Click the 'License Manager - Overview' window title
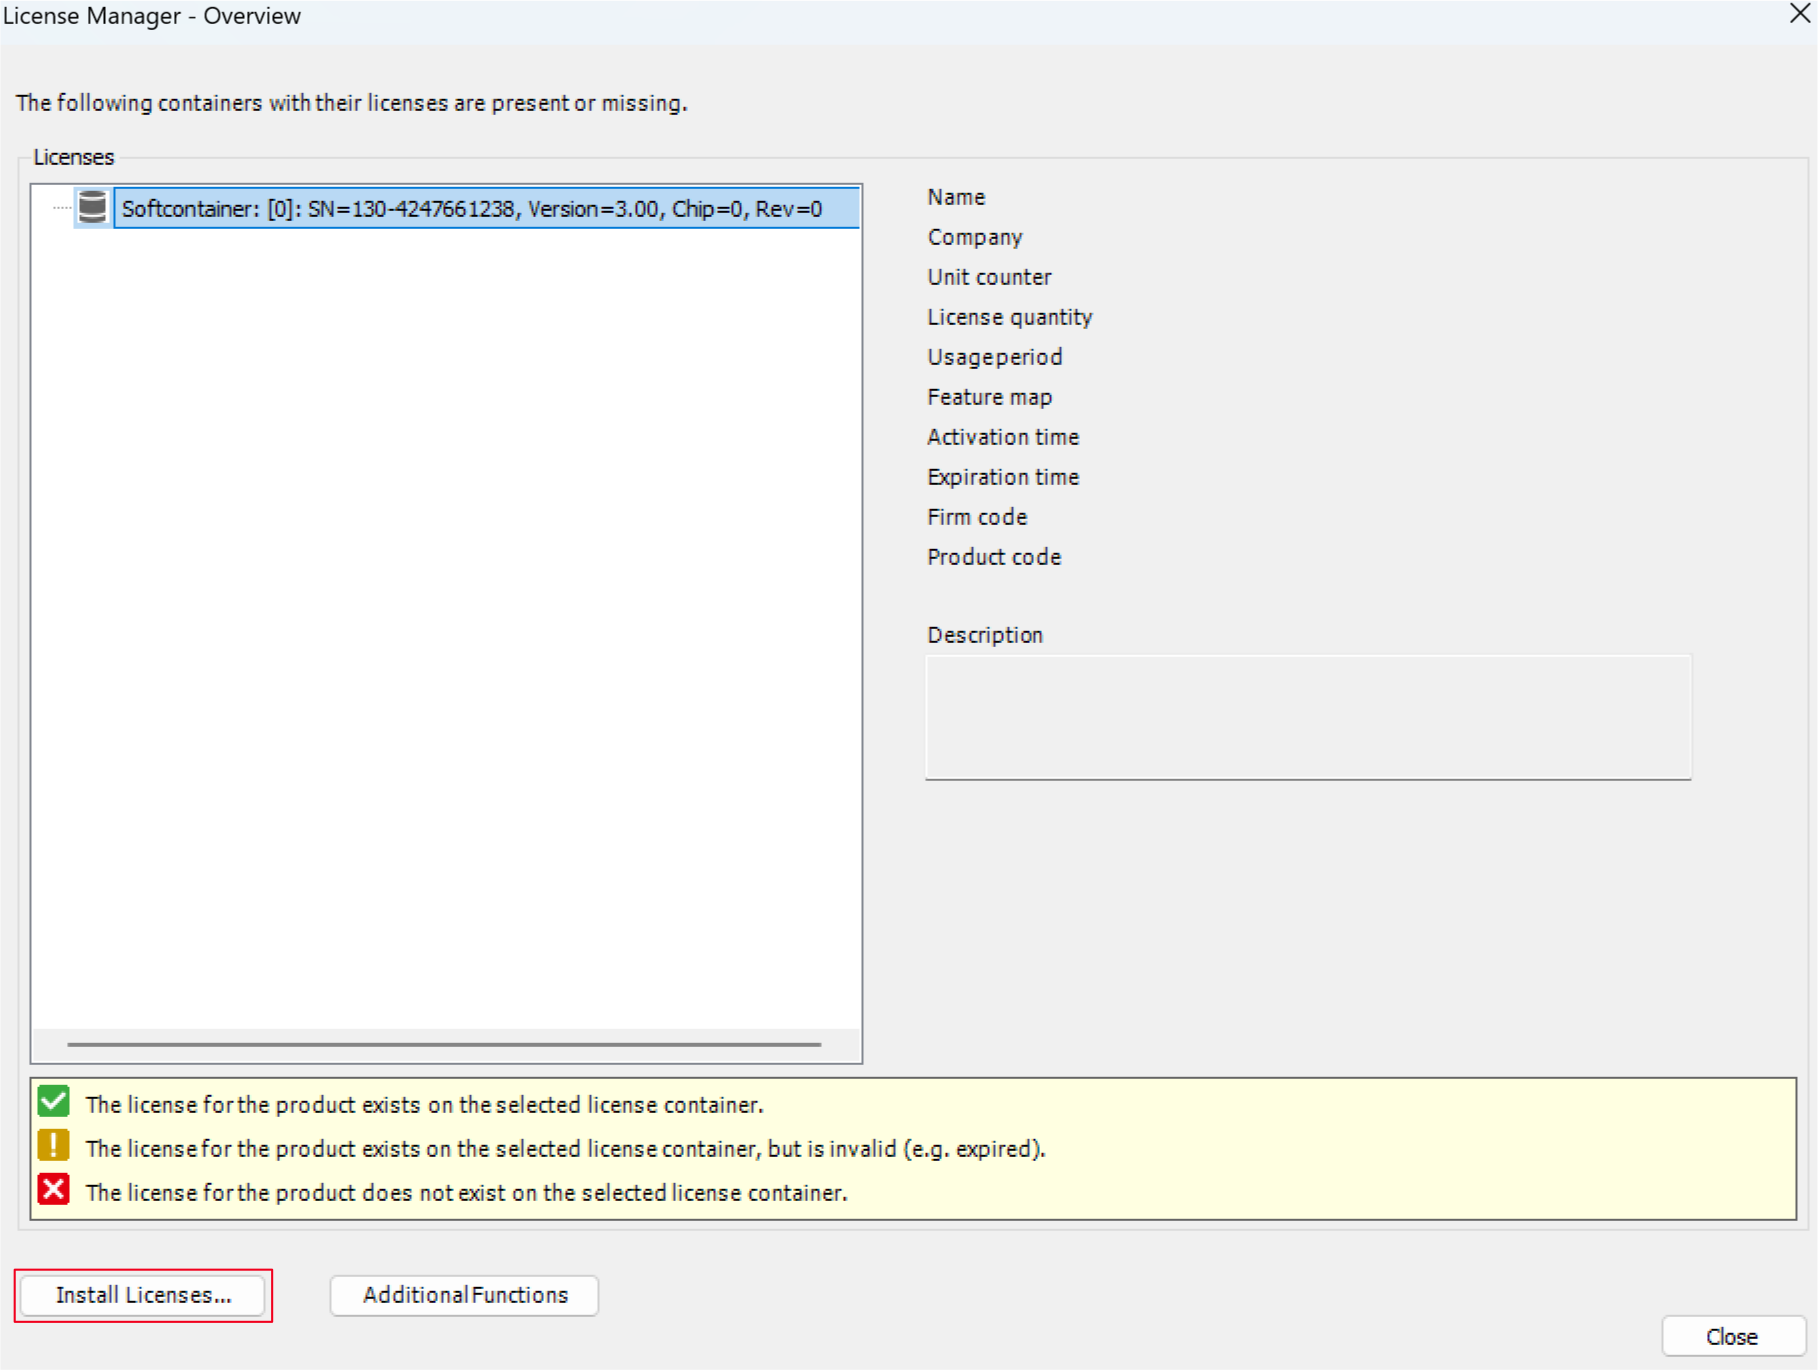 click(152, 15)
